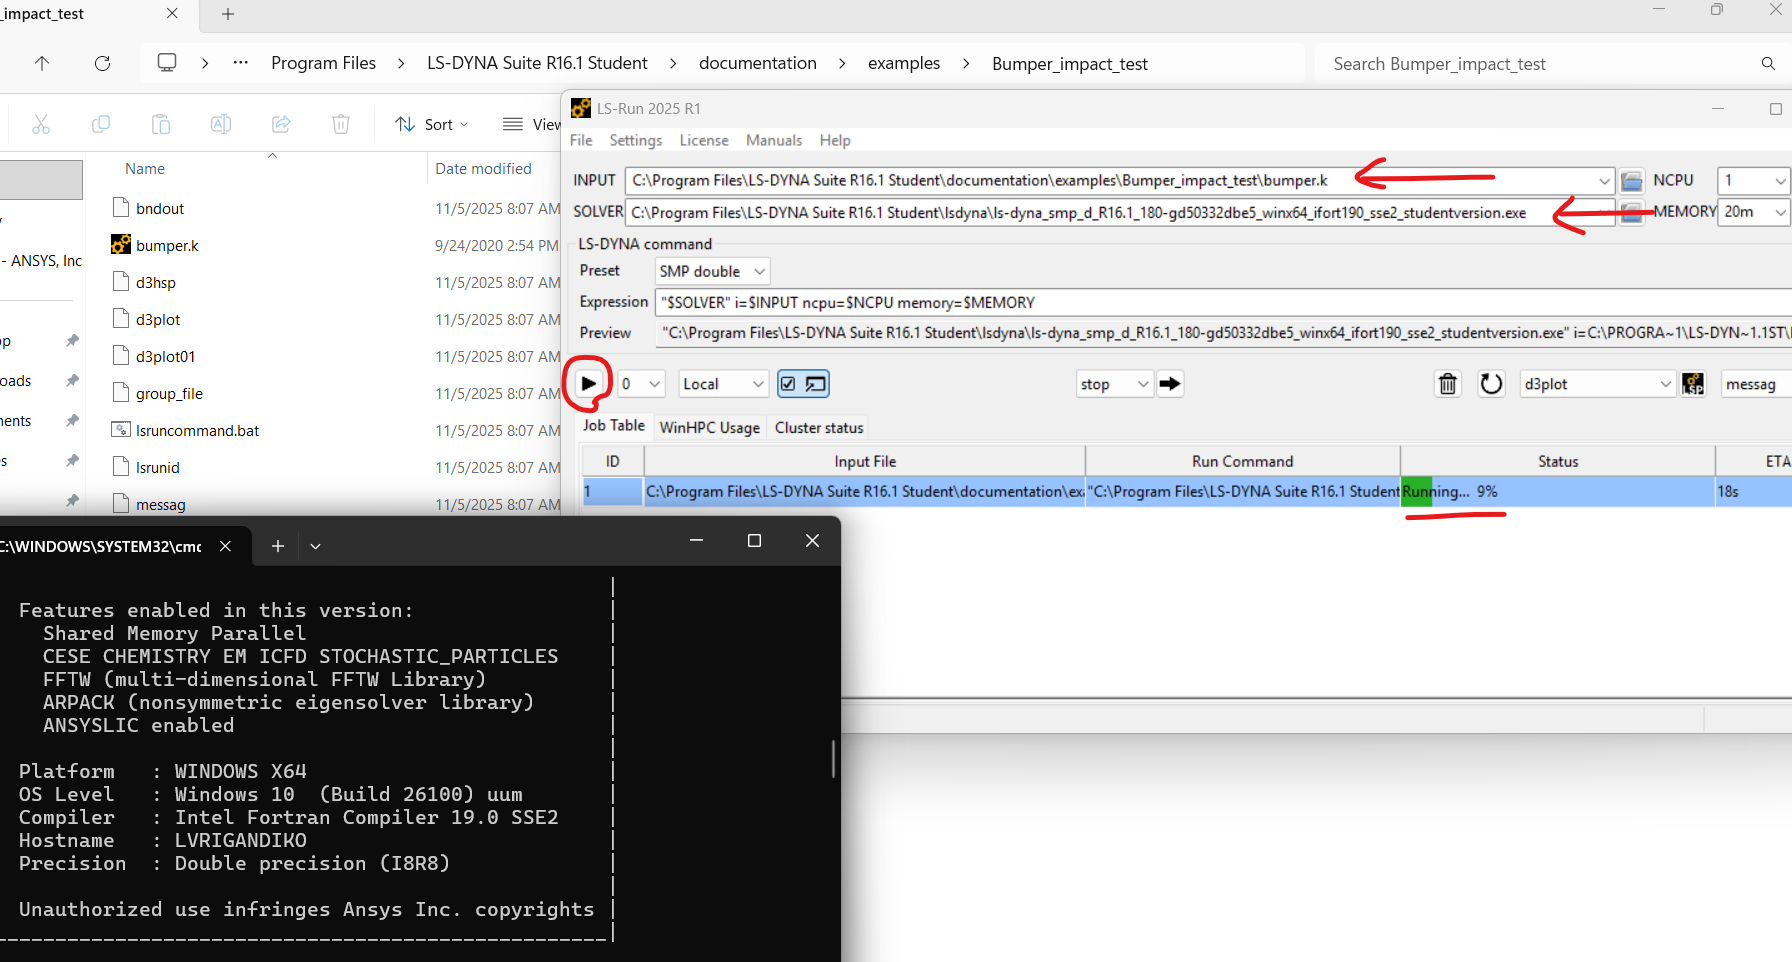Close the impact_test File Explorer tab
1792x962 pixels.
click(x=172, y=14)
